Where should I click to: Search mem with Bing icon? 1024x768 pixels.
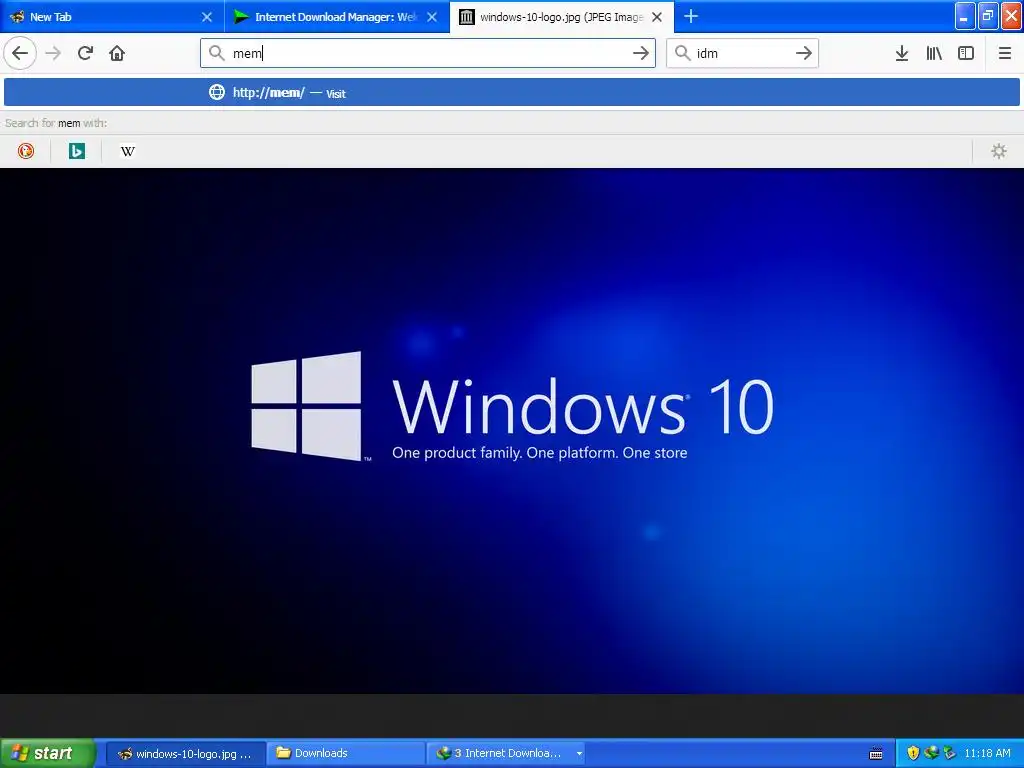point(76,151)
